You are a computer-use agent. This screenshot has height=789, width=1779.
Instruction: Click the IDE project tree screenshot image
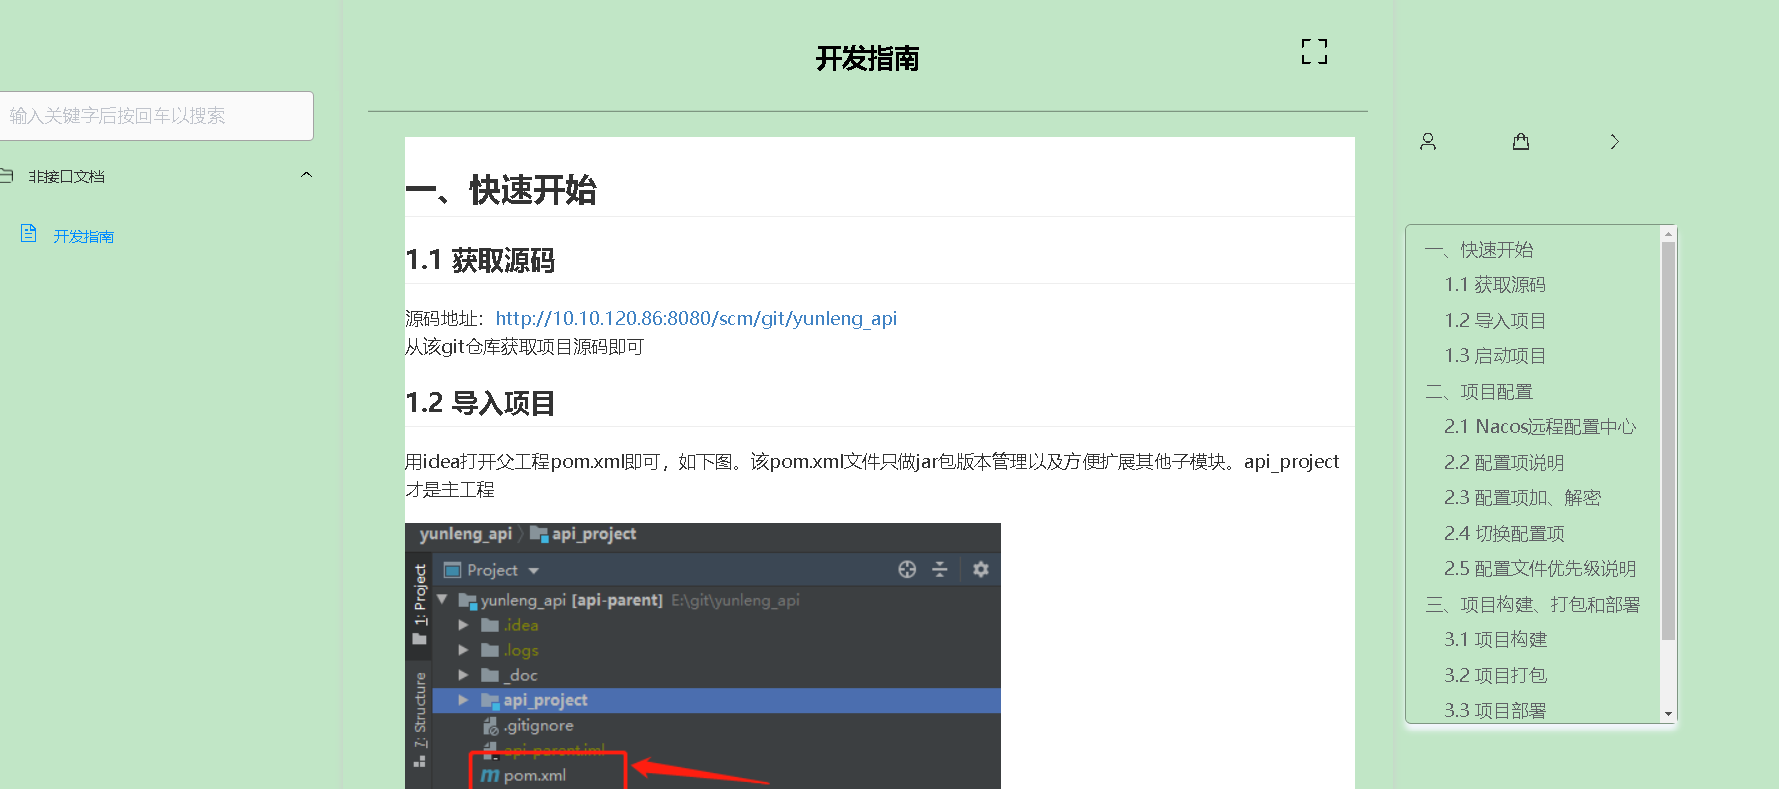point(703,656)
